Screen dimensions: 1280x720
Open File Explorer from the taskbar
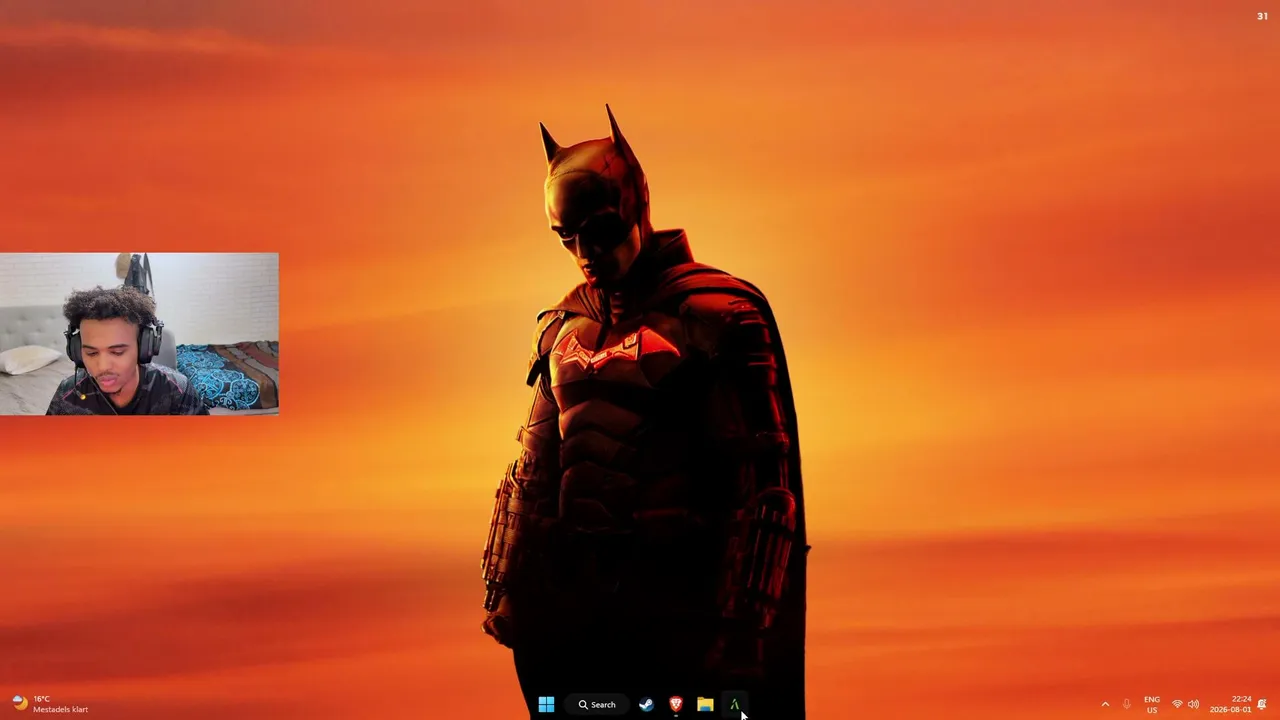coord(705,705)
